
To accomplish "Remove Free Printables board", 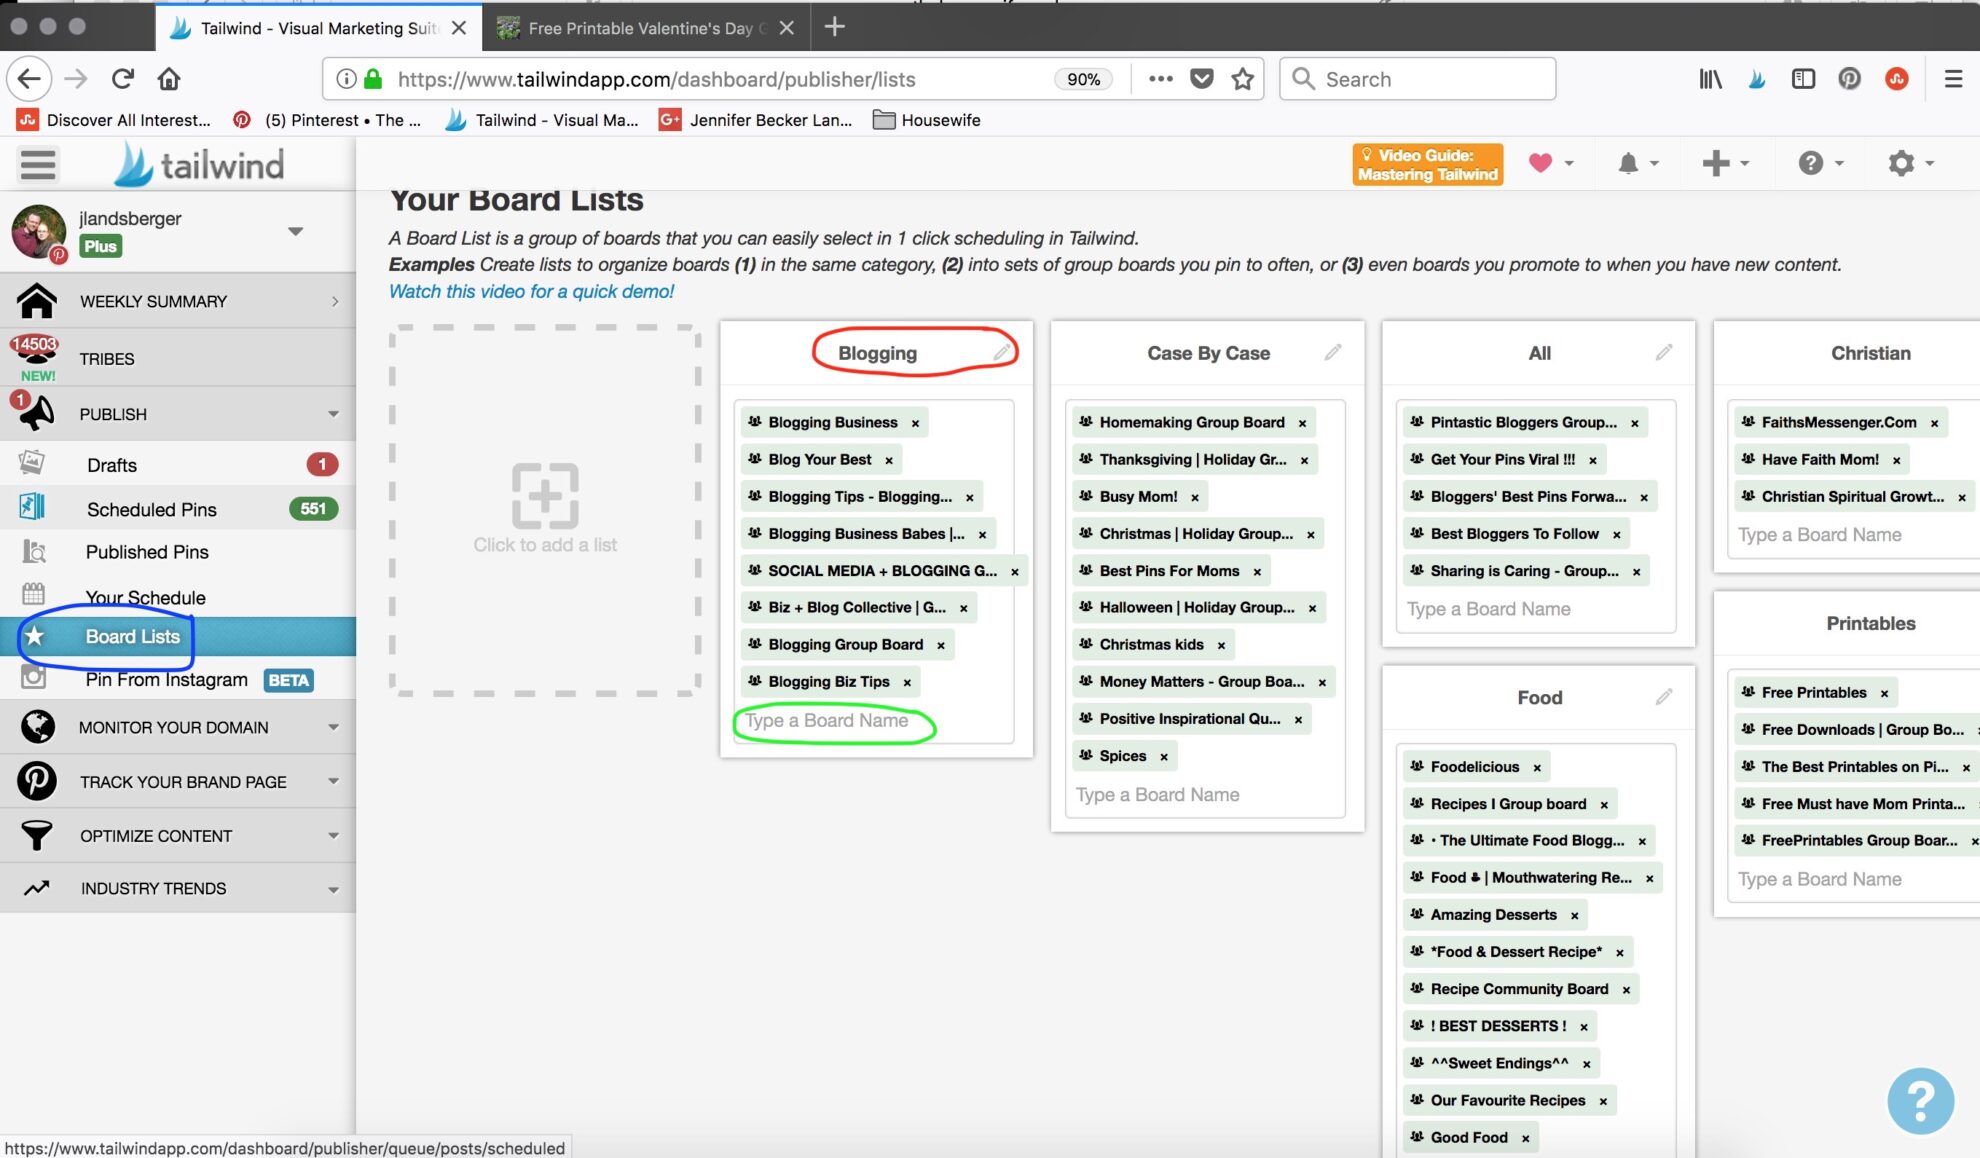I will point(1884,693).
